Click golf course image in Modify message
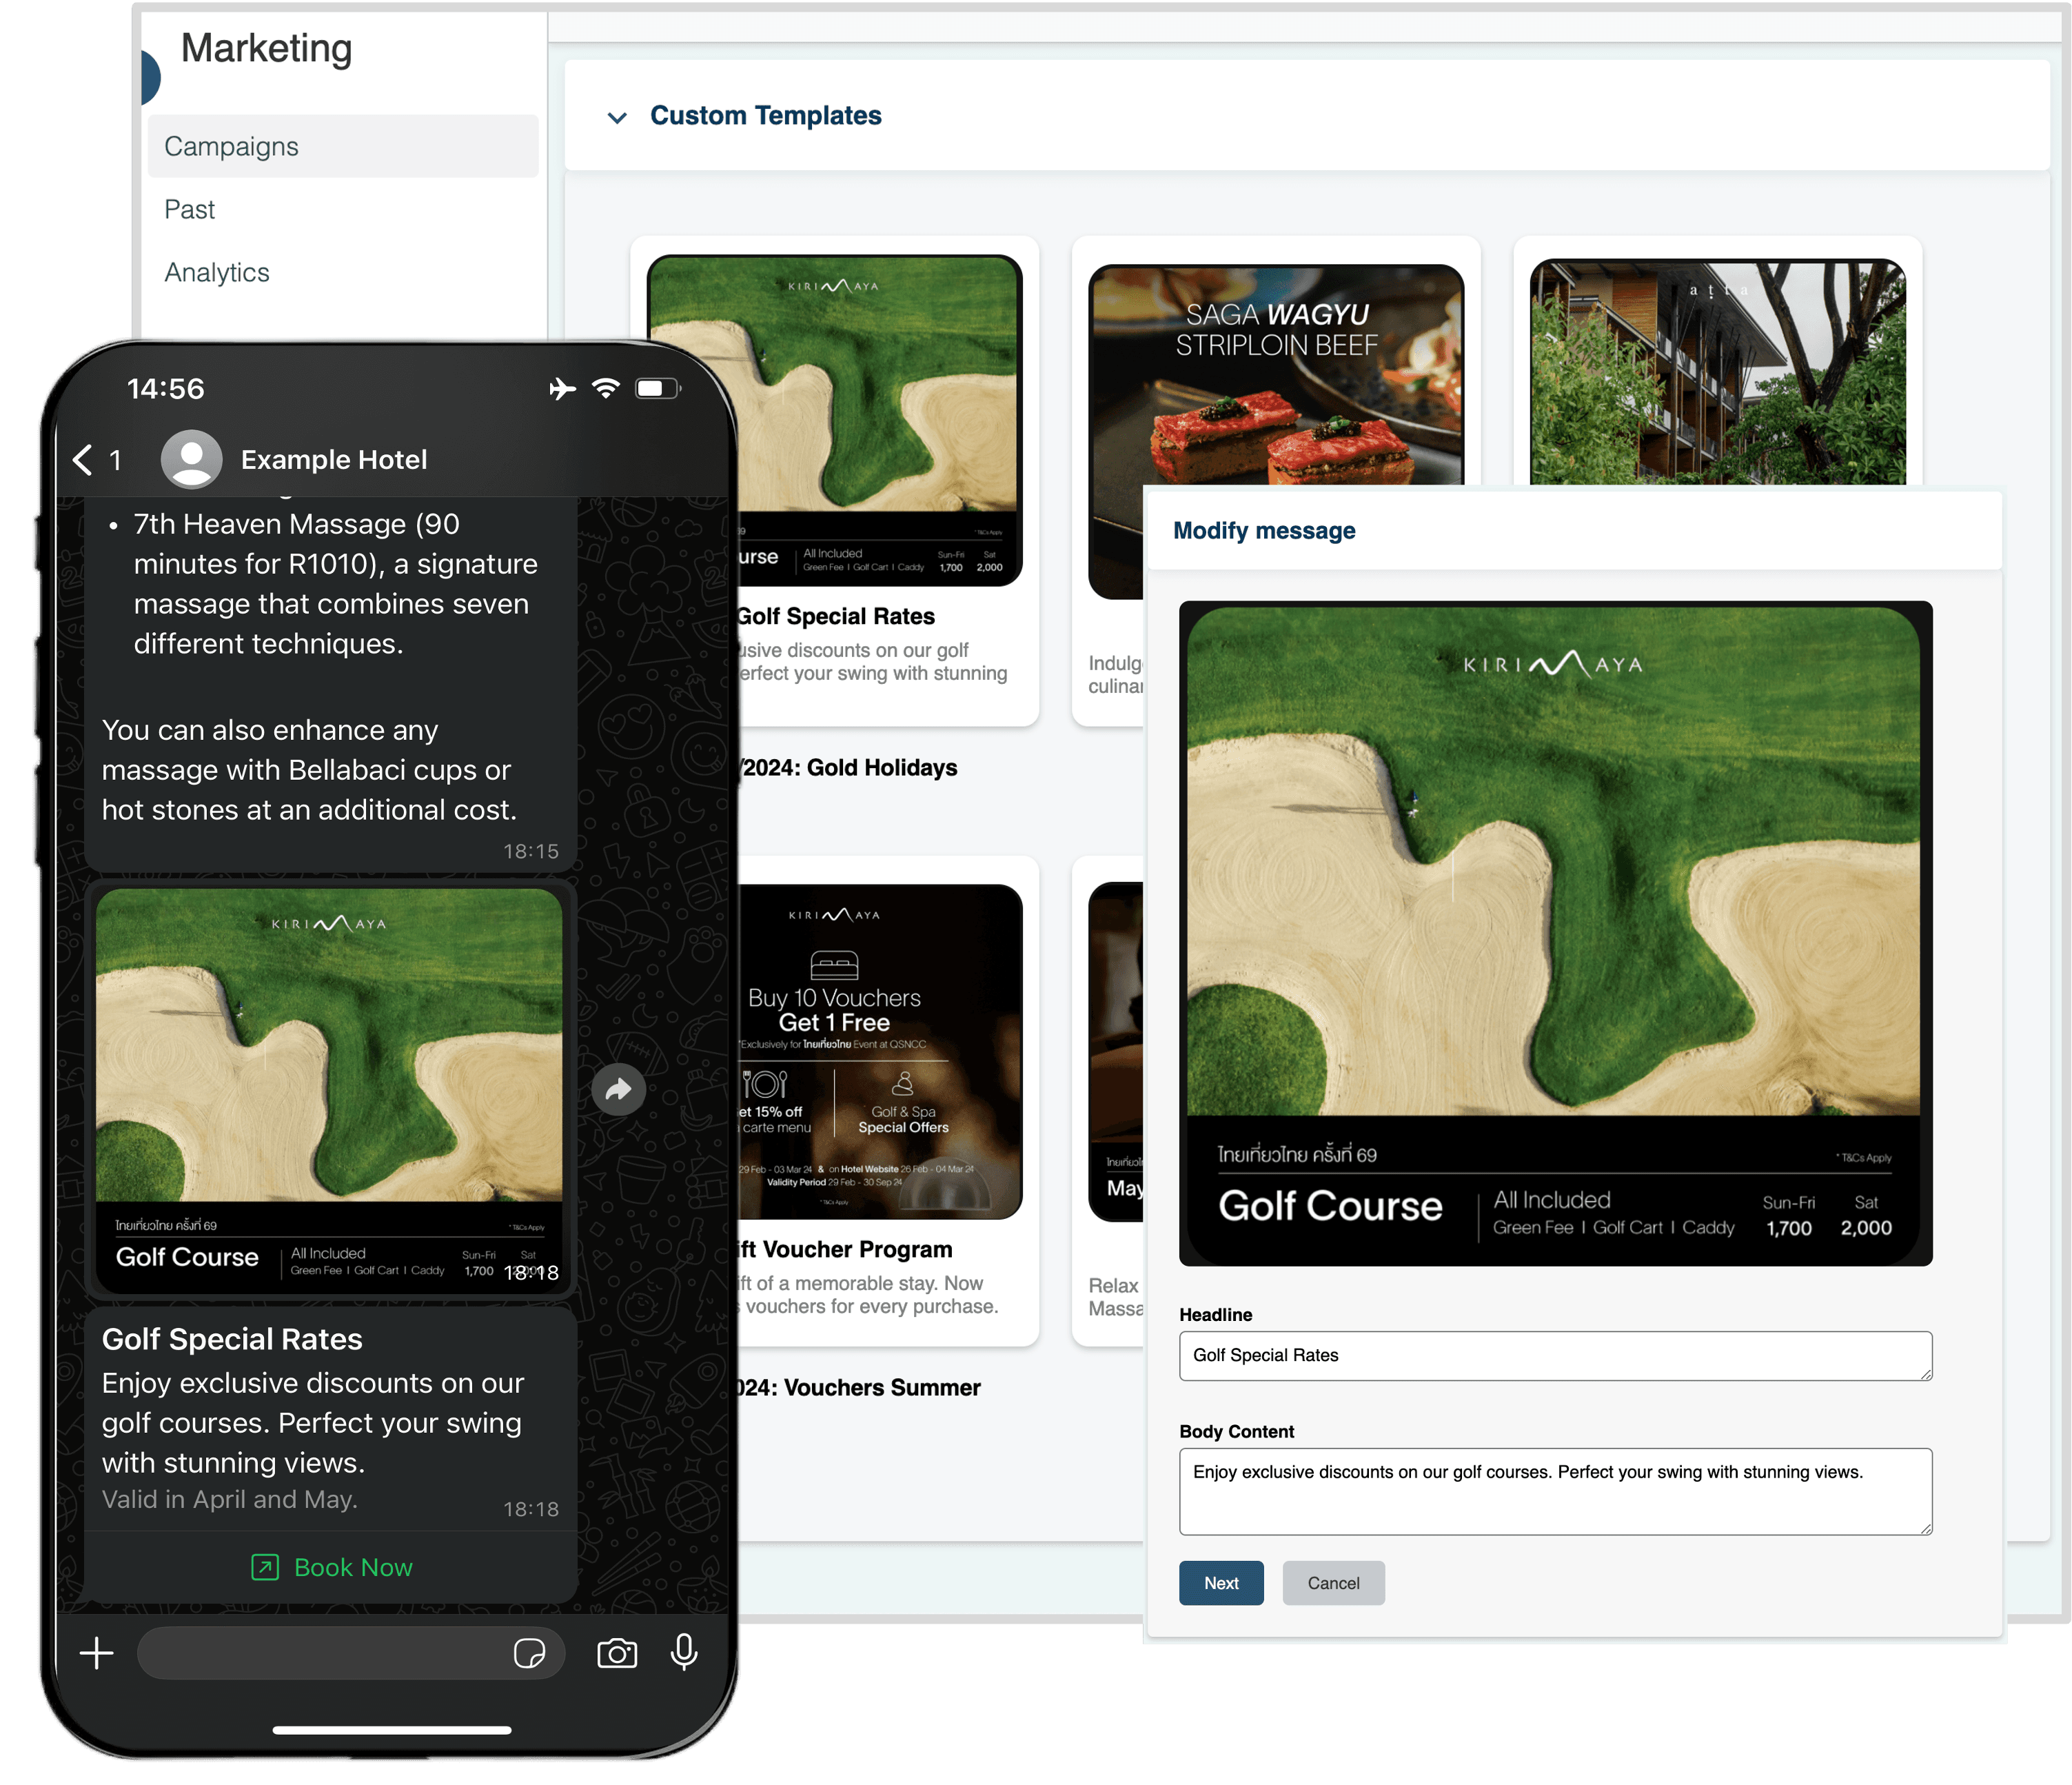 coord(1555,933)
